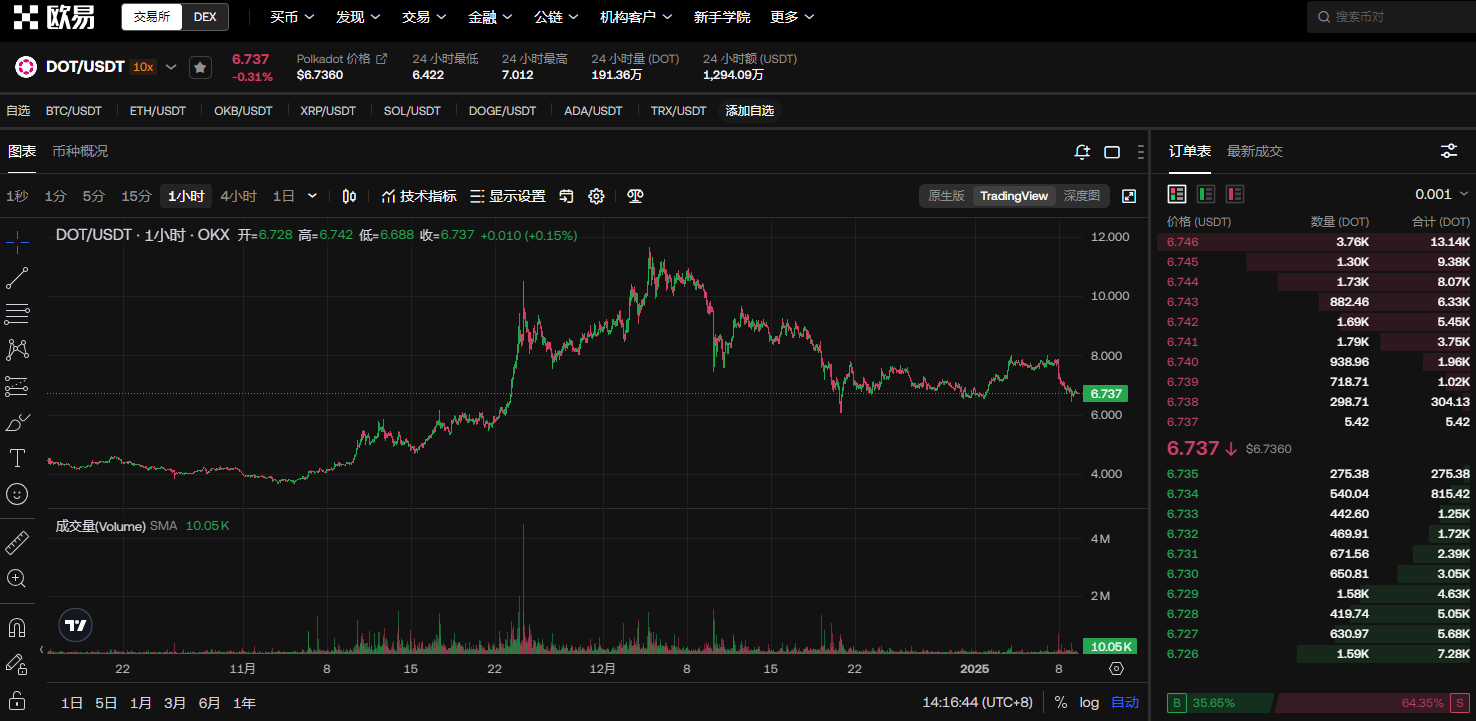1476x721 pixels.
Task: Expand the chart to fullscreen
Action: [x=1129, y=196]
